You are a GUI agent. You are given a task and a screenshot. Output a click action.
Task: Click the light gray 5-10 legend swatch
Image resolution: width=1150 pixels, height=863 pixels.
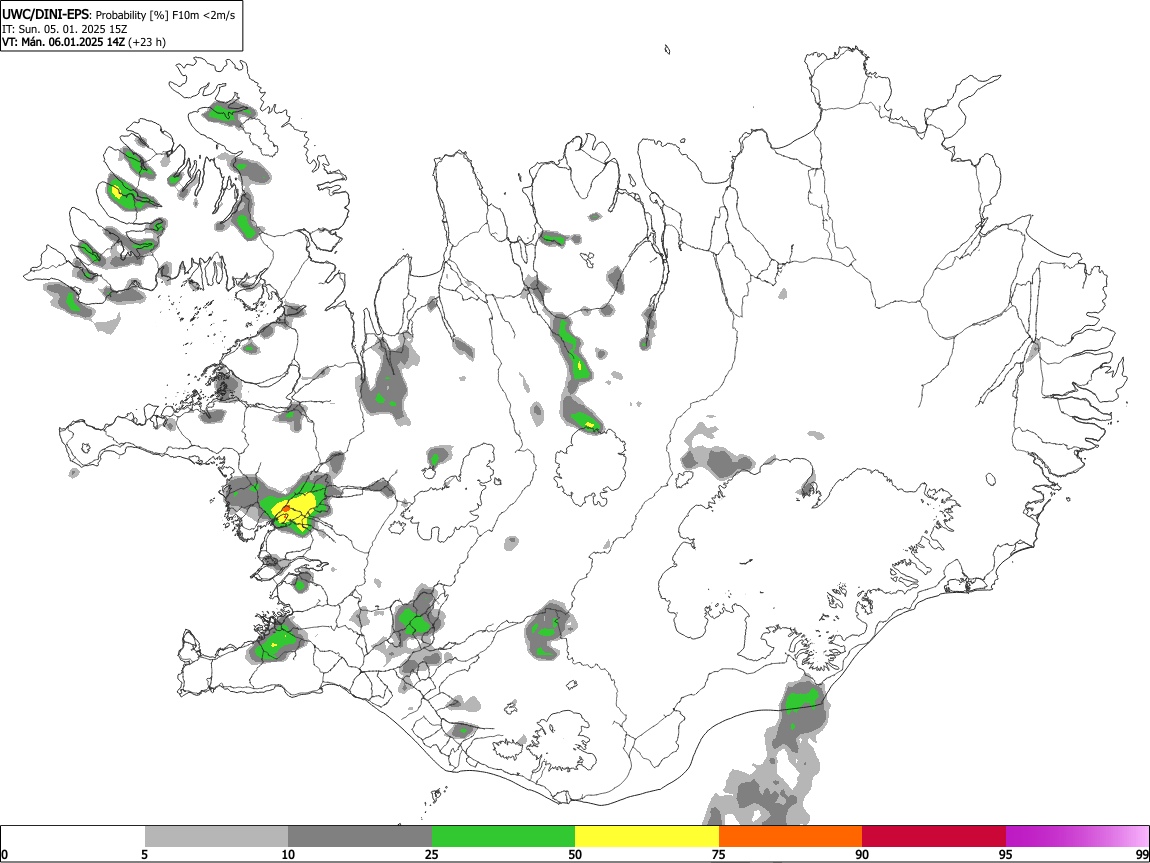click(216, 837)
